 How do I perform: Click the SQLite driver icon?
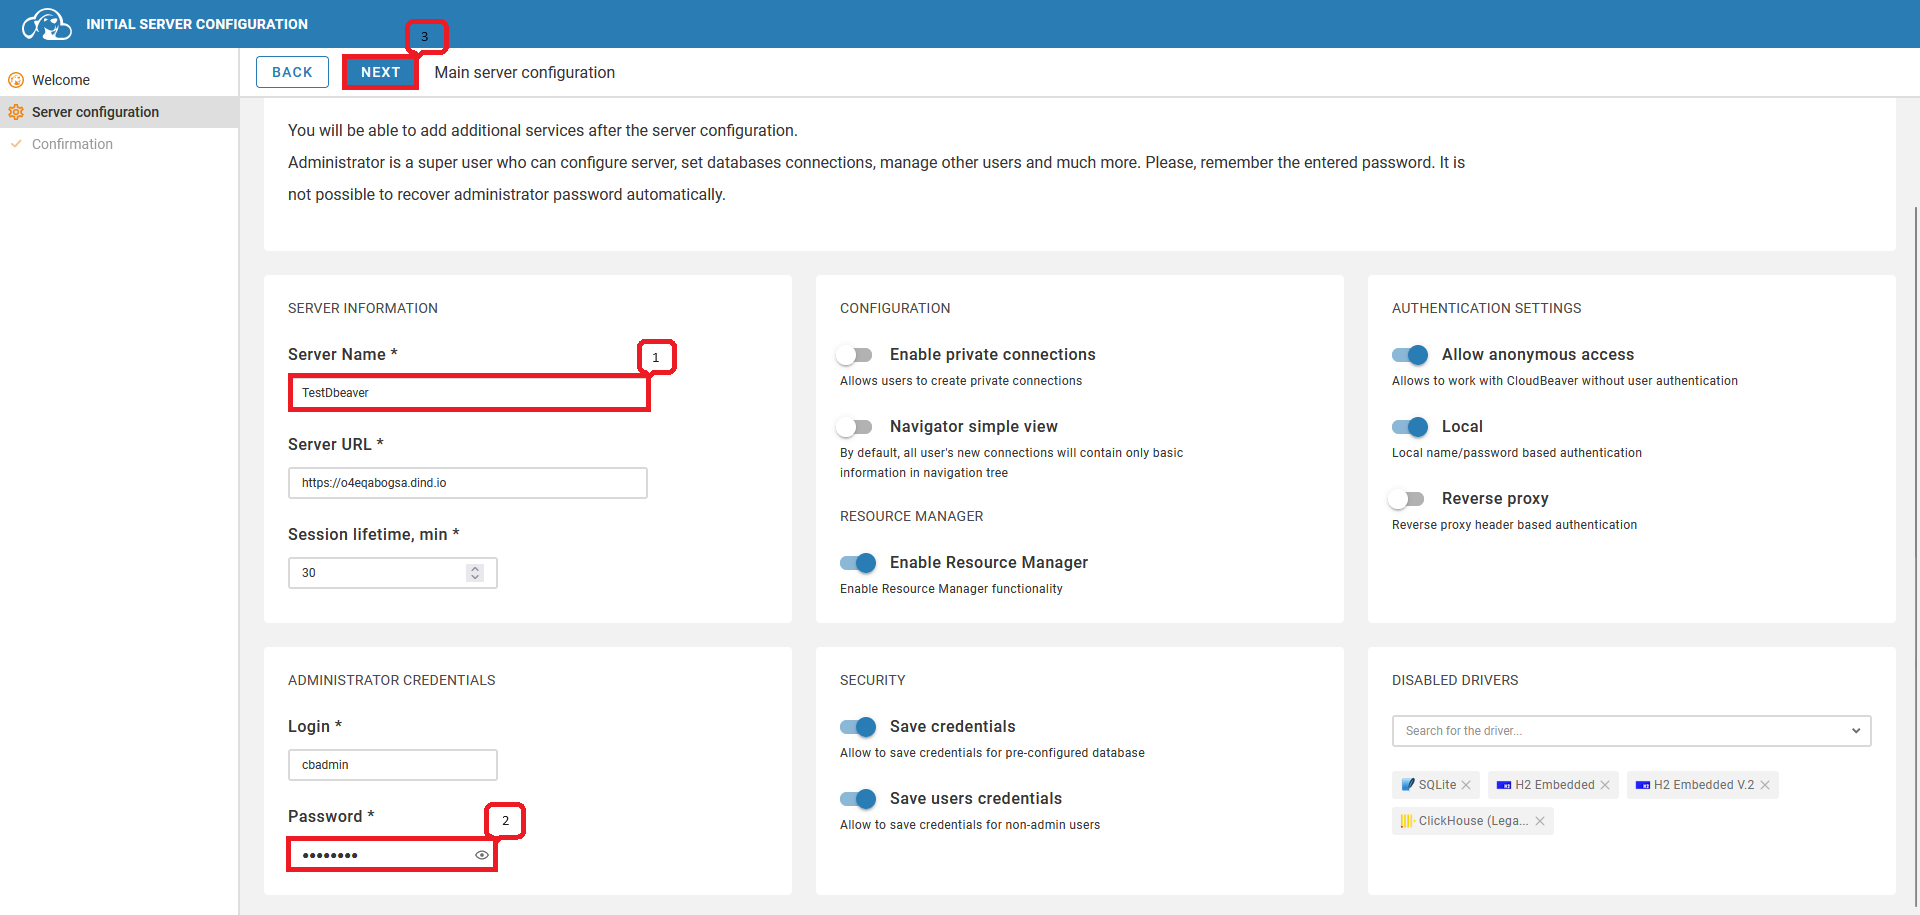1408,785
